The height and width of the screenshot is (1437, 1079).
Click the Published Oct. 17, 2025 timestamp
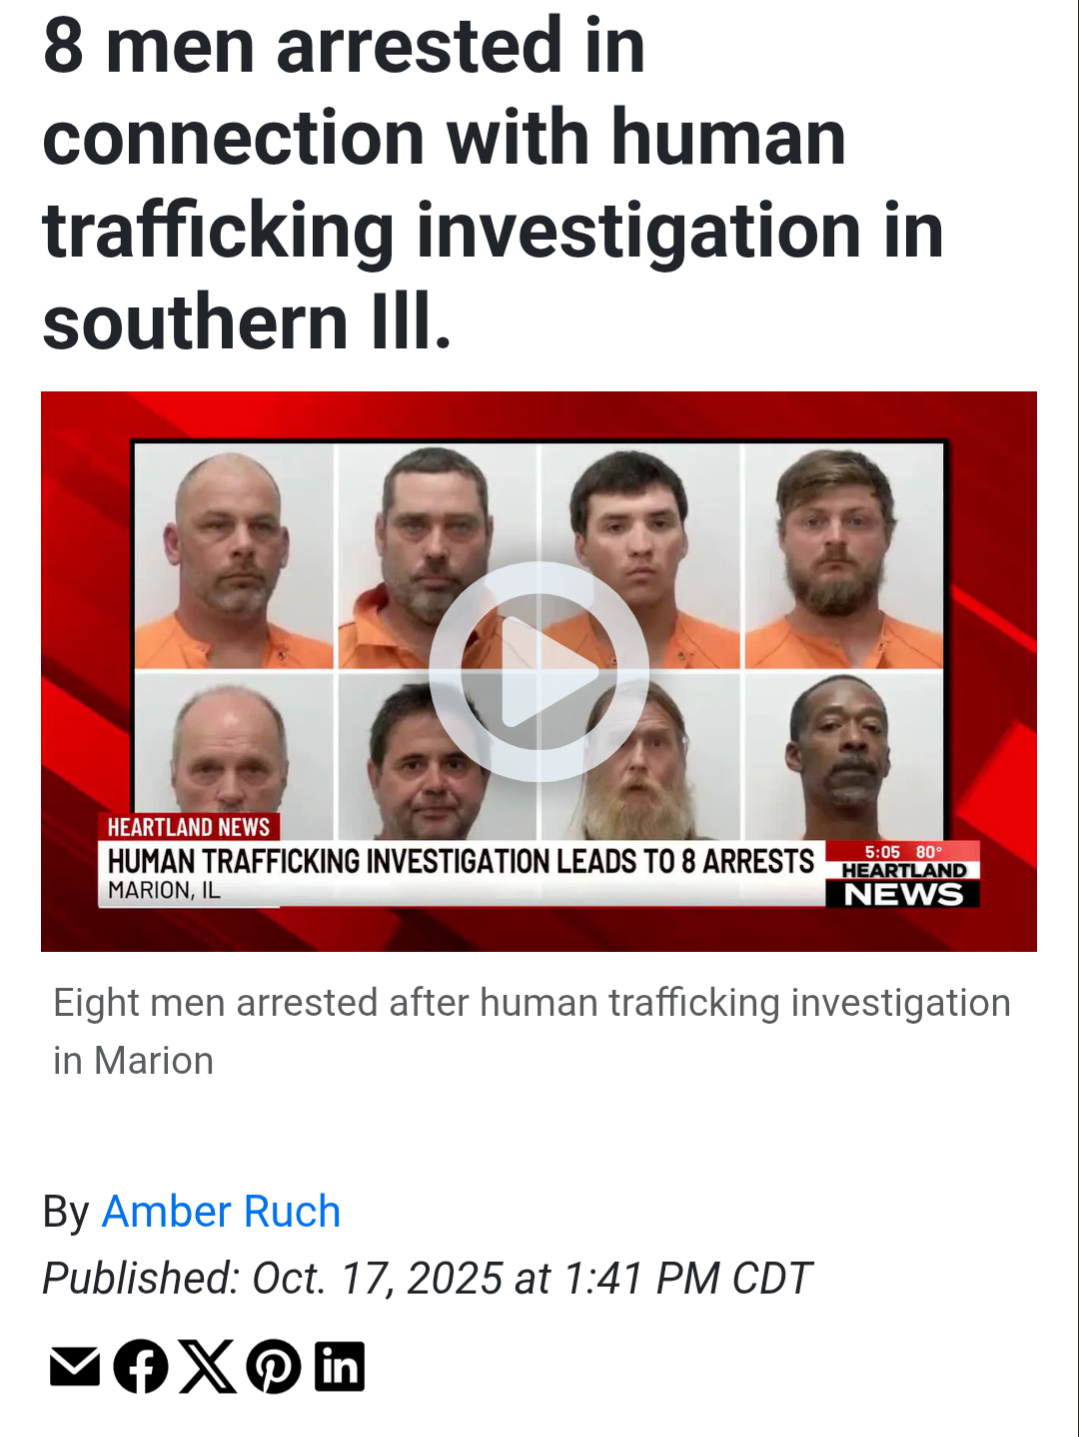click(426, 1279)
